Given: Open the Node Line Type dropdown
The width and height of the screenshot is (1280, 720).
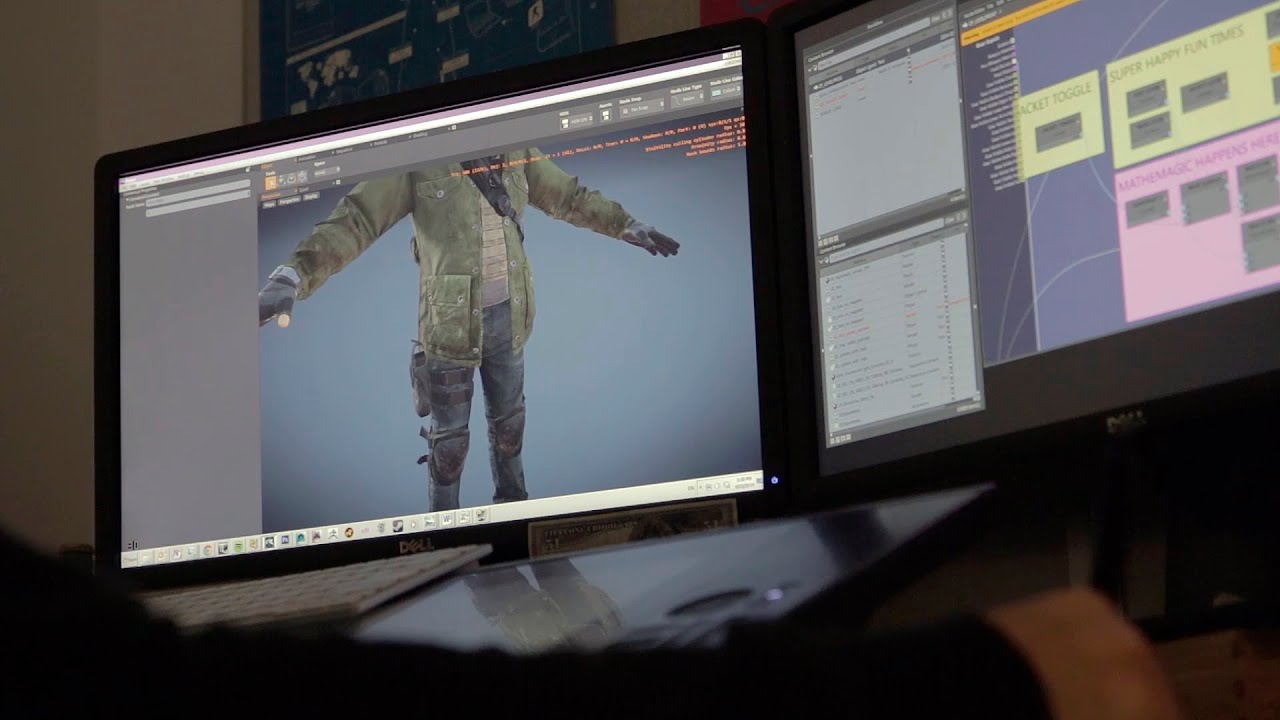Looking at the screenshot, I should [x=687, y=97].
